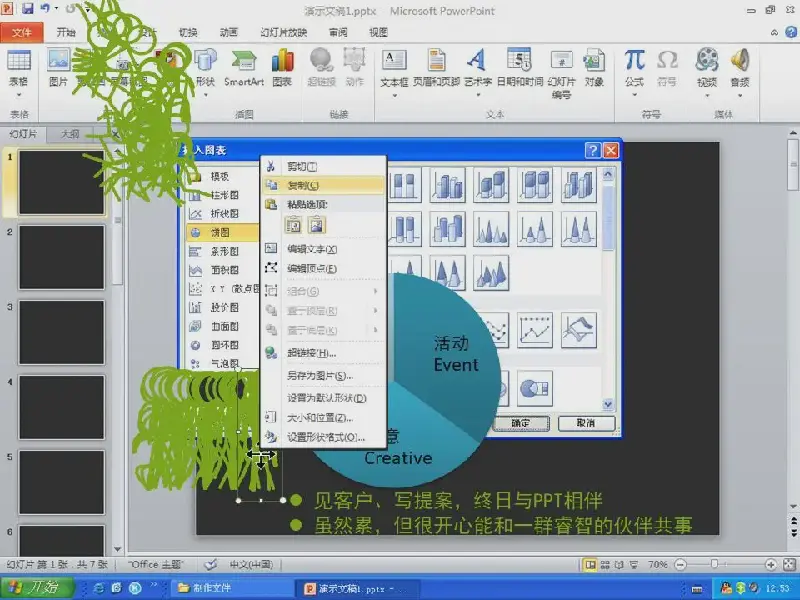Launch Internet Explorer from the quick launch
This screenshot has width=800, height=600.
(98, 588)
